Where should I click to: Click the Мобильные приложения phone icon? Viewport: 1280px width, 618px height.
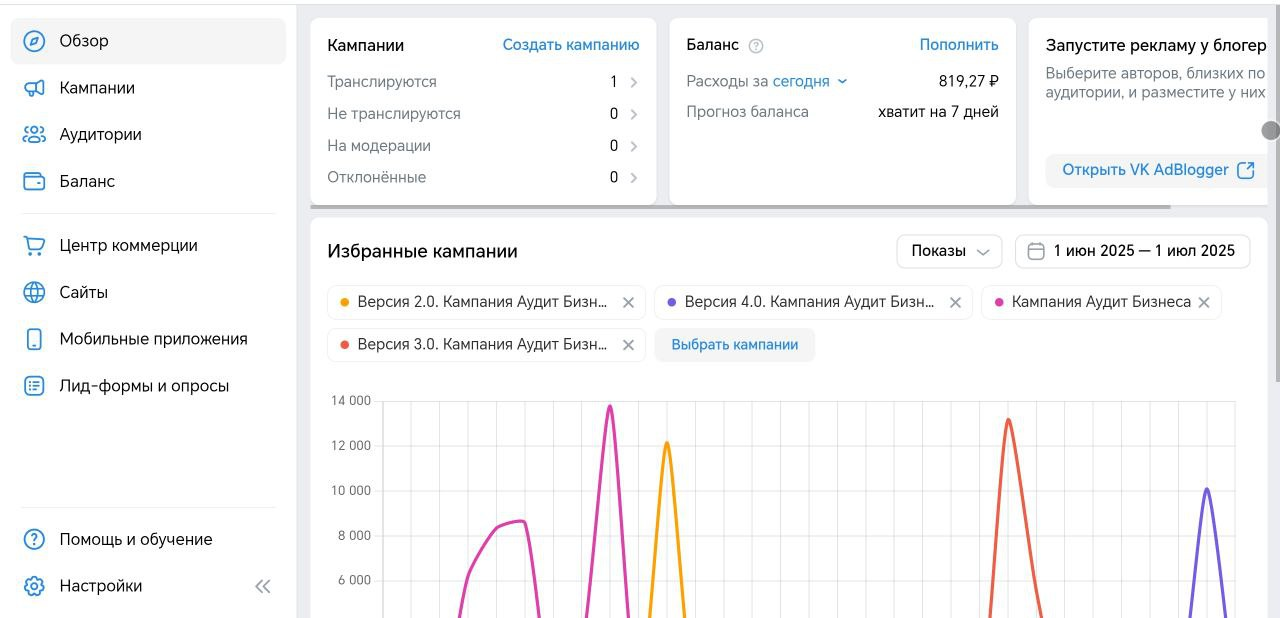[34, 339]
